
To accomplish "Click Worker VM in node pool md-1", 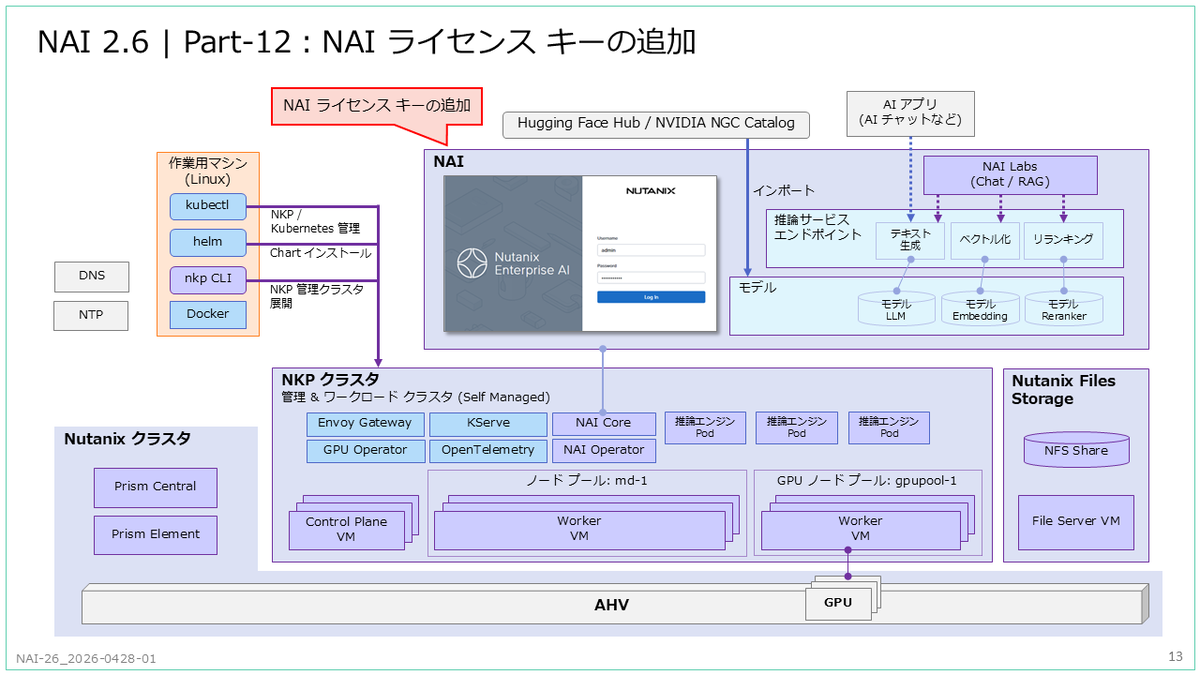I will (x=579, y=530).
